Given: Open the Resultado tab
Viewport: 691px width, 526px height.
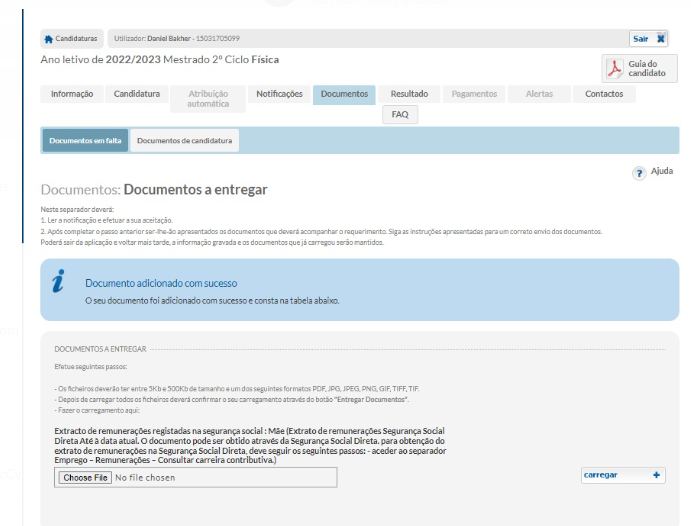Looking at the screenshot, I should (409, 94).
